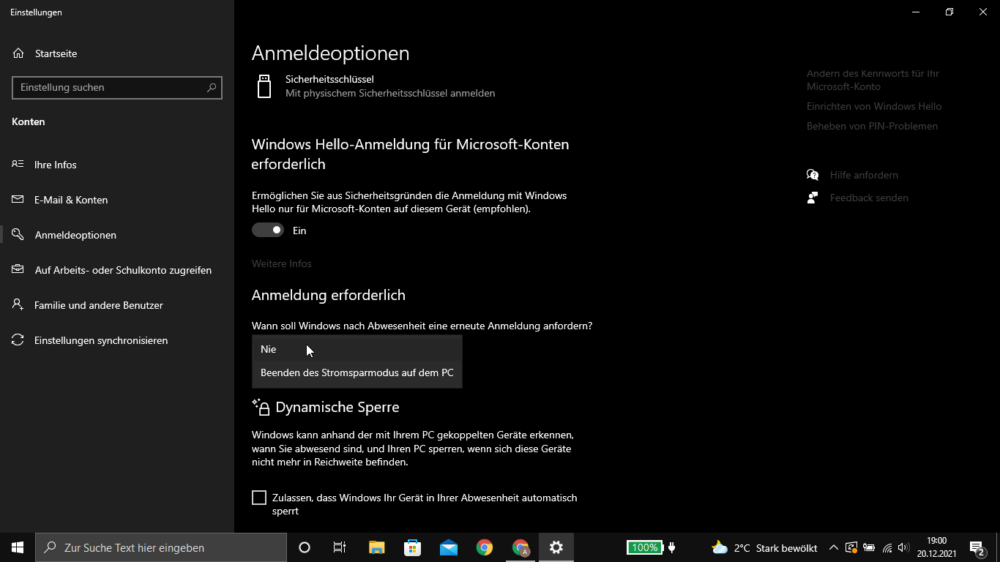
Task: Click the briefcase icon for Arbeits- oder Schulkonto
Action: point(18,269)
